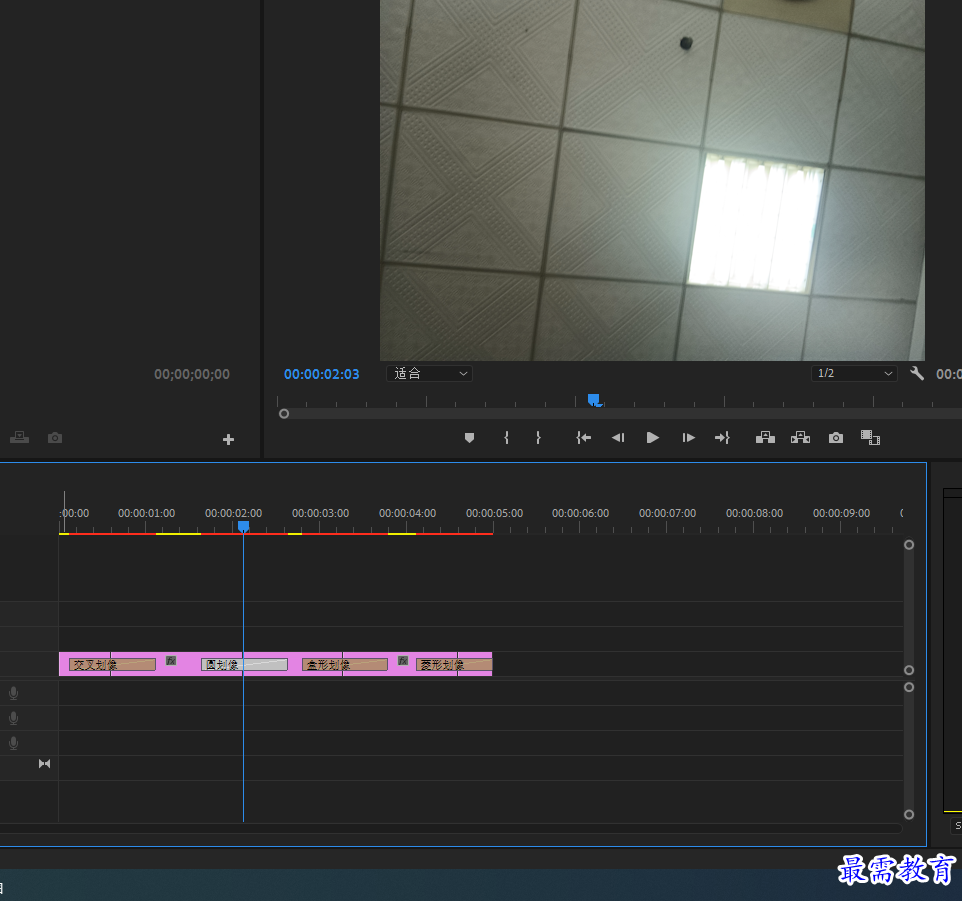Click the 00:00:04:00 ruler mark
Screen dimensions: 962x901
(407, 513)
